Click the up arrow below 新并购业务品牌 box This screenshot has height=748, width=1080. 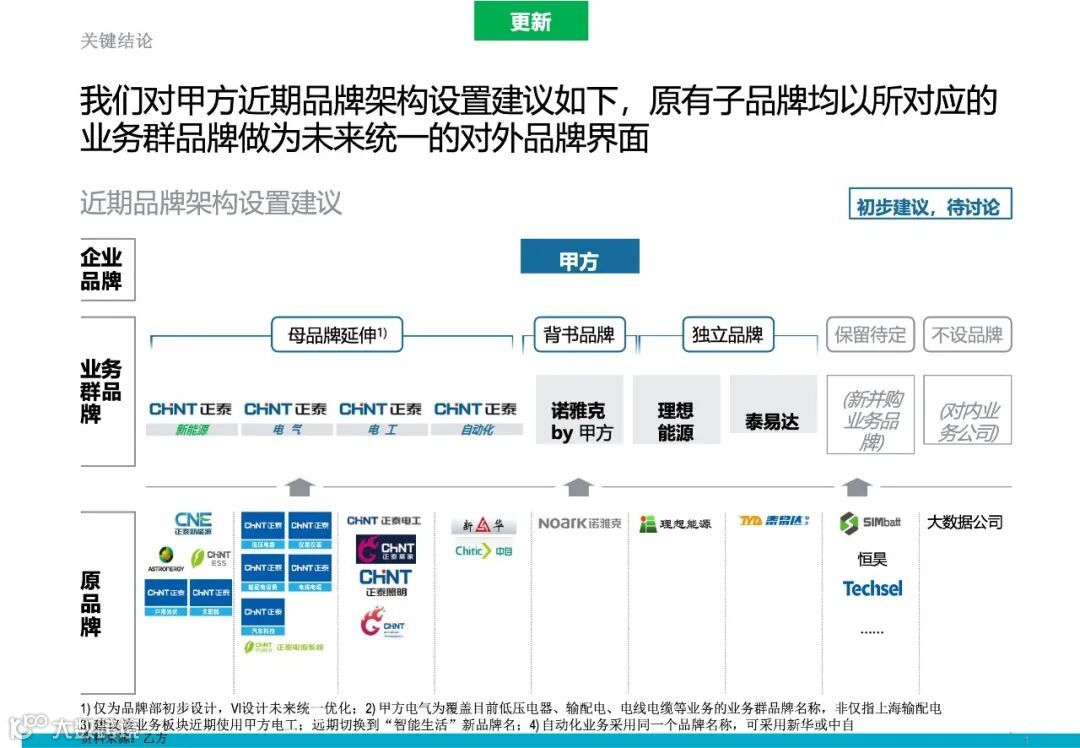tap(857, 487)
